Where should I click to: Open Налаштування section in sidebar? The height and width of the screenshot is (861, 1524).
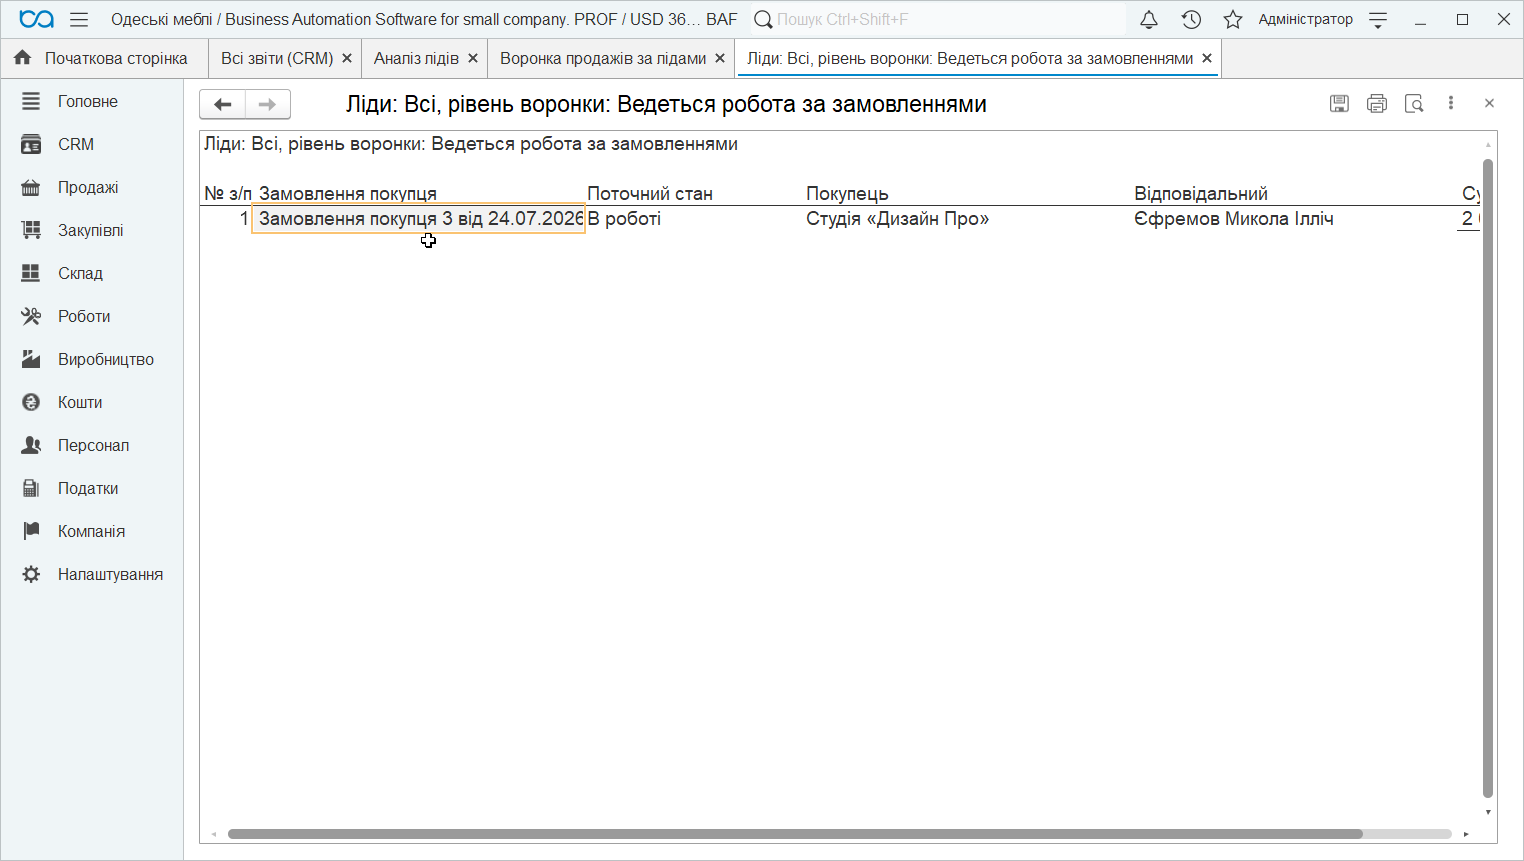click(x=92, y=574)
